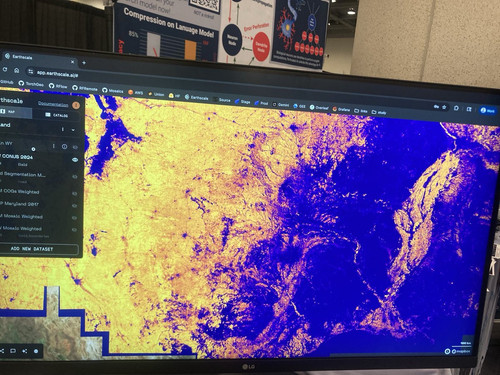This screenshot has width=500, height=375.
Task: Click the ADD NEW DATASET button
Action: tap(39, 249)
